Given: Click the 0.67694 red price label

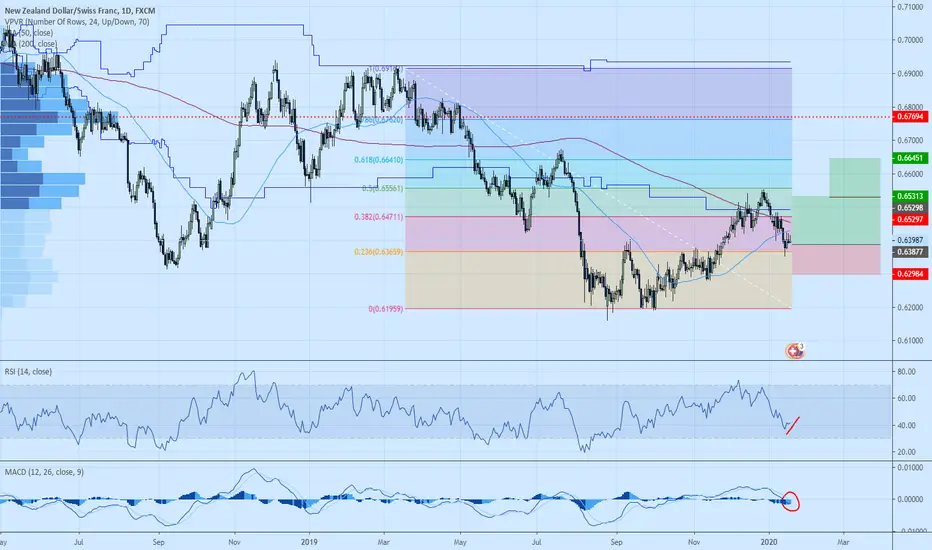Looking at the screenshot, I should click(910, 117).
